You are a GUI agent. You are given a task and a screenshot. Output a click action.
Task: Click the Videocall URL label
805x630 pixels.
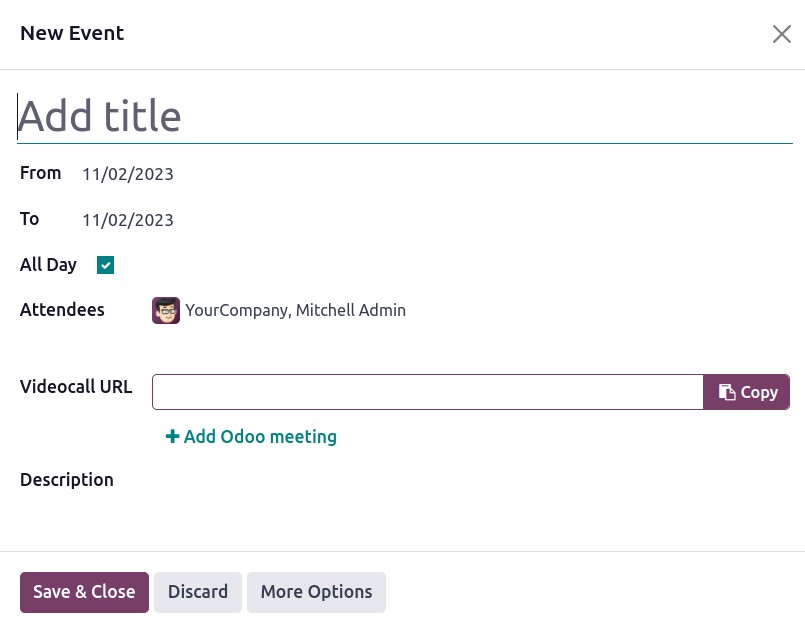pos(76,387)
